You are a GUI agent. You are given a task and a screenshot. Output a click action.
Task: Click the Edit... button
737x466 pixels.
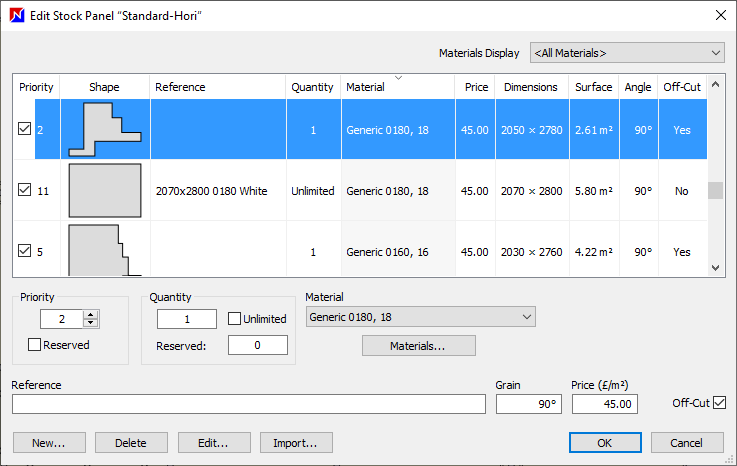(x=214, y=442)
